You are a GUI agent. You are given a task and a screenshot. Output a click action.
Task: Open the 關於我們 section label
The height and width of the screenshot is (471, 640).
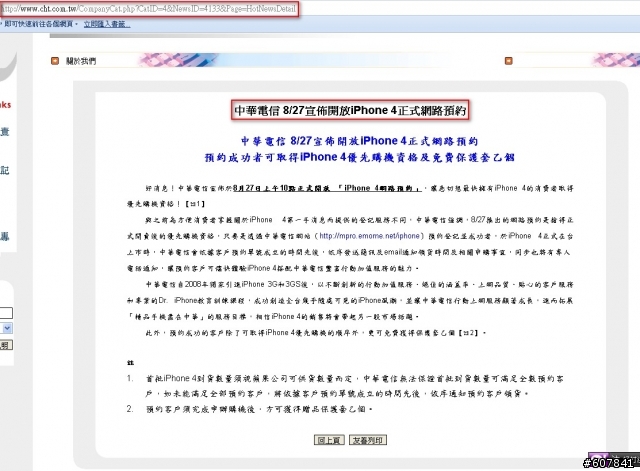tap(81, 61)
